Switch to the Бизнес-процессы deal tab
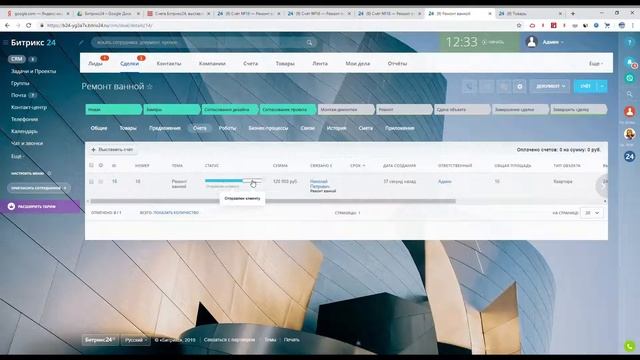This screenshot has height=360, width=640. pos(268,128)
